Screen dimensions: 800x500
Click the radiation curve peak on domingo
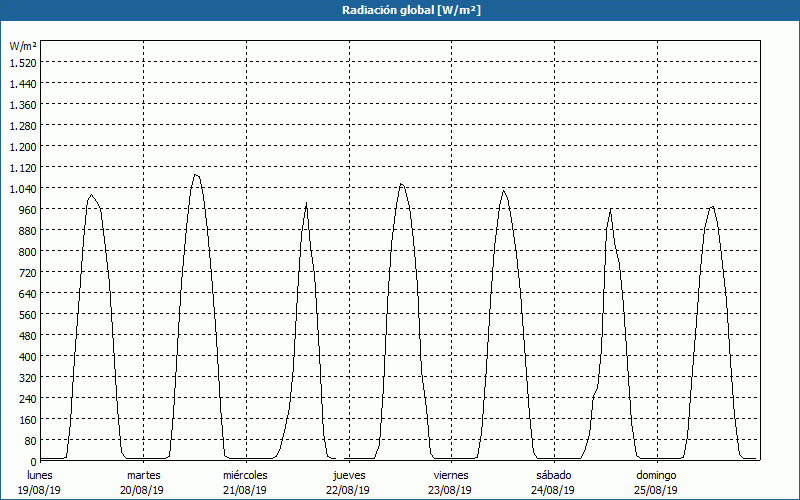pyautogui.click(x=712, y=207)
